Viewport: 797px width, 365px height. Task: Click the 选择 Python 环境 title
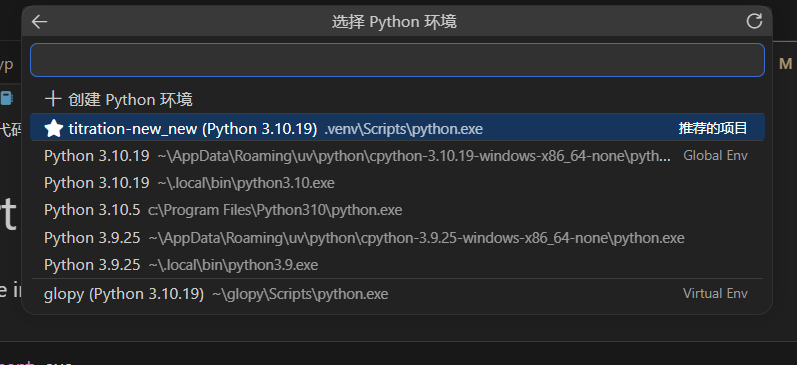(x=394, y=22)
